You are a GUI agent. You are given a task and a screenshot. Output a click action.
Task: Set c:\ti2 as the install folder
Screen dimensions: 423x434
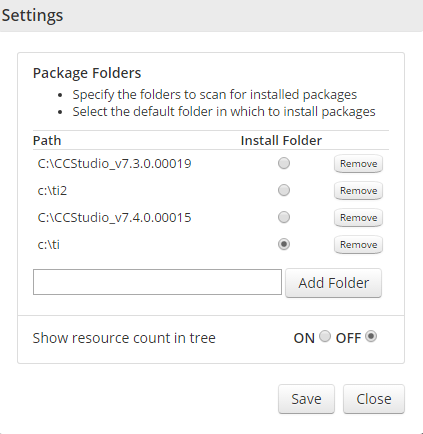284,190
